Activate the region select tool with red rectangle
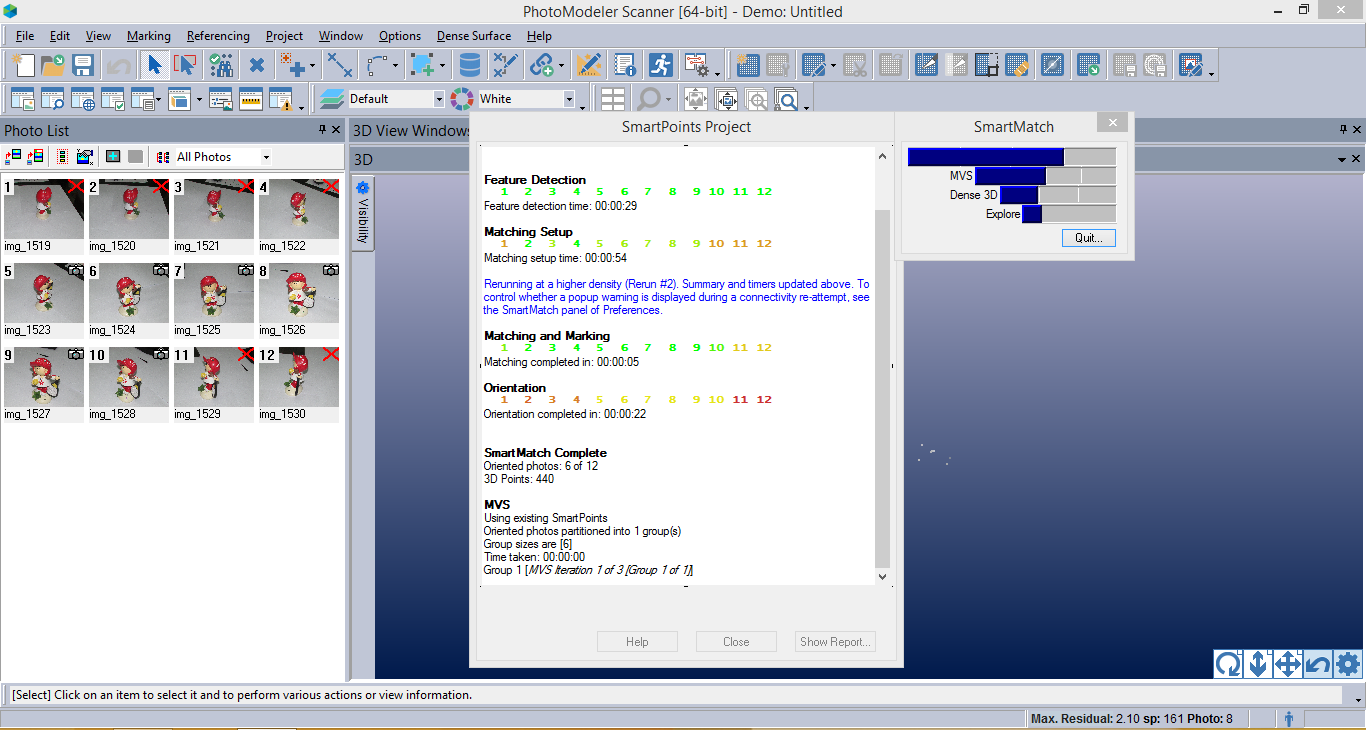The image size is (1366, 730). click(x=185, y=66)
